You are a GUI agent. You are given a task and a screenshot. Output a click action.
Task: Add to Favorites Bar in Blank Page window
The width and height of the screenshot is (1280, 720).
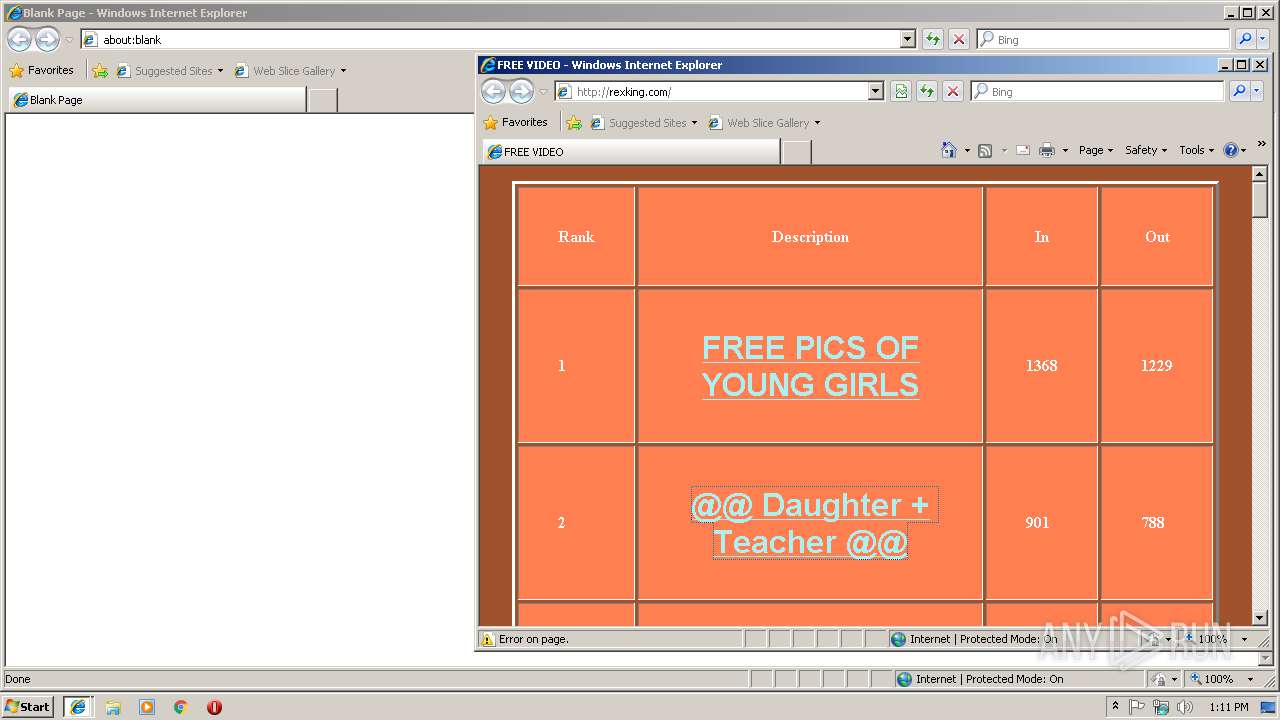[99, 70]
